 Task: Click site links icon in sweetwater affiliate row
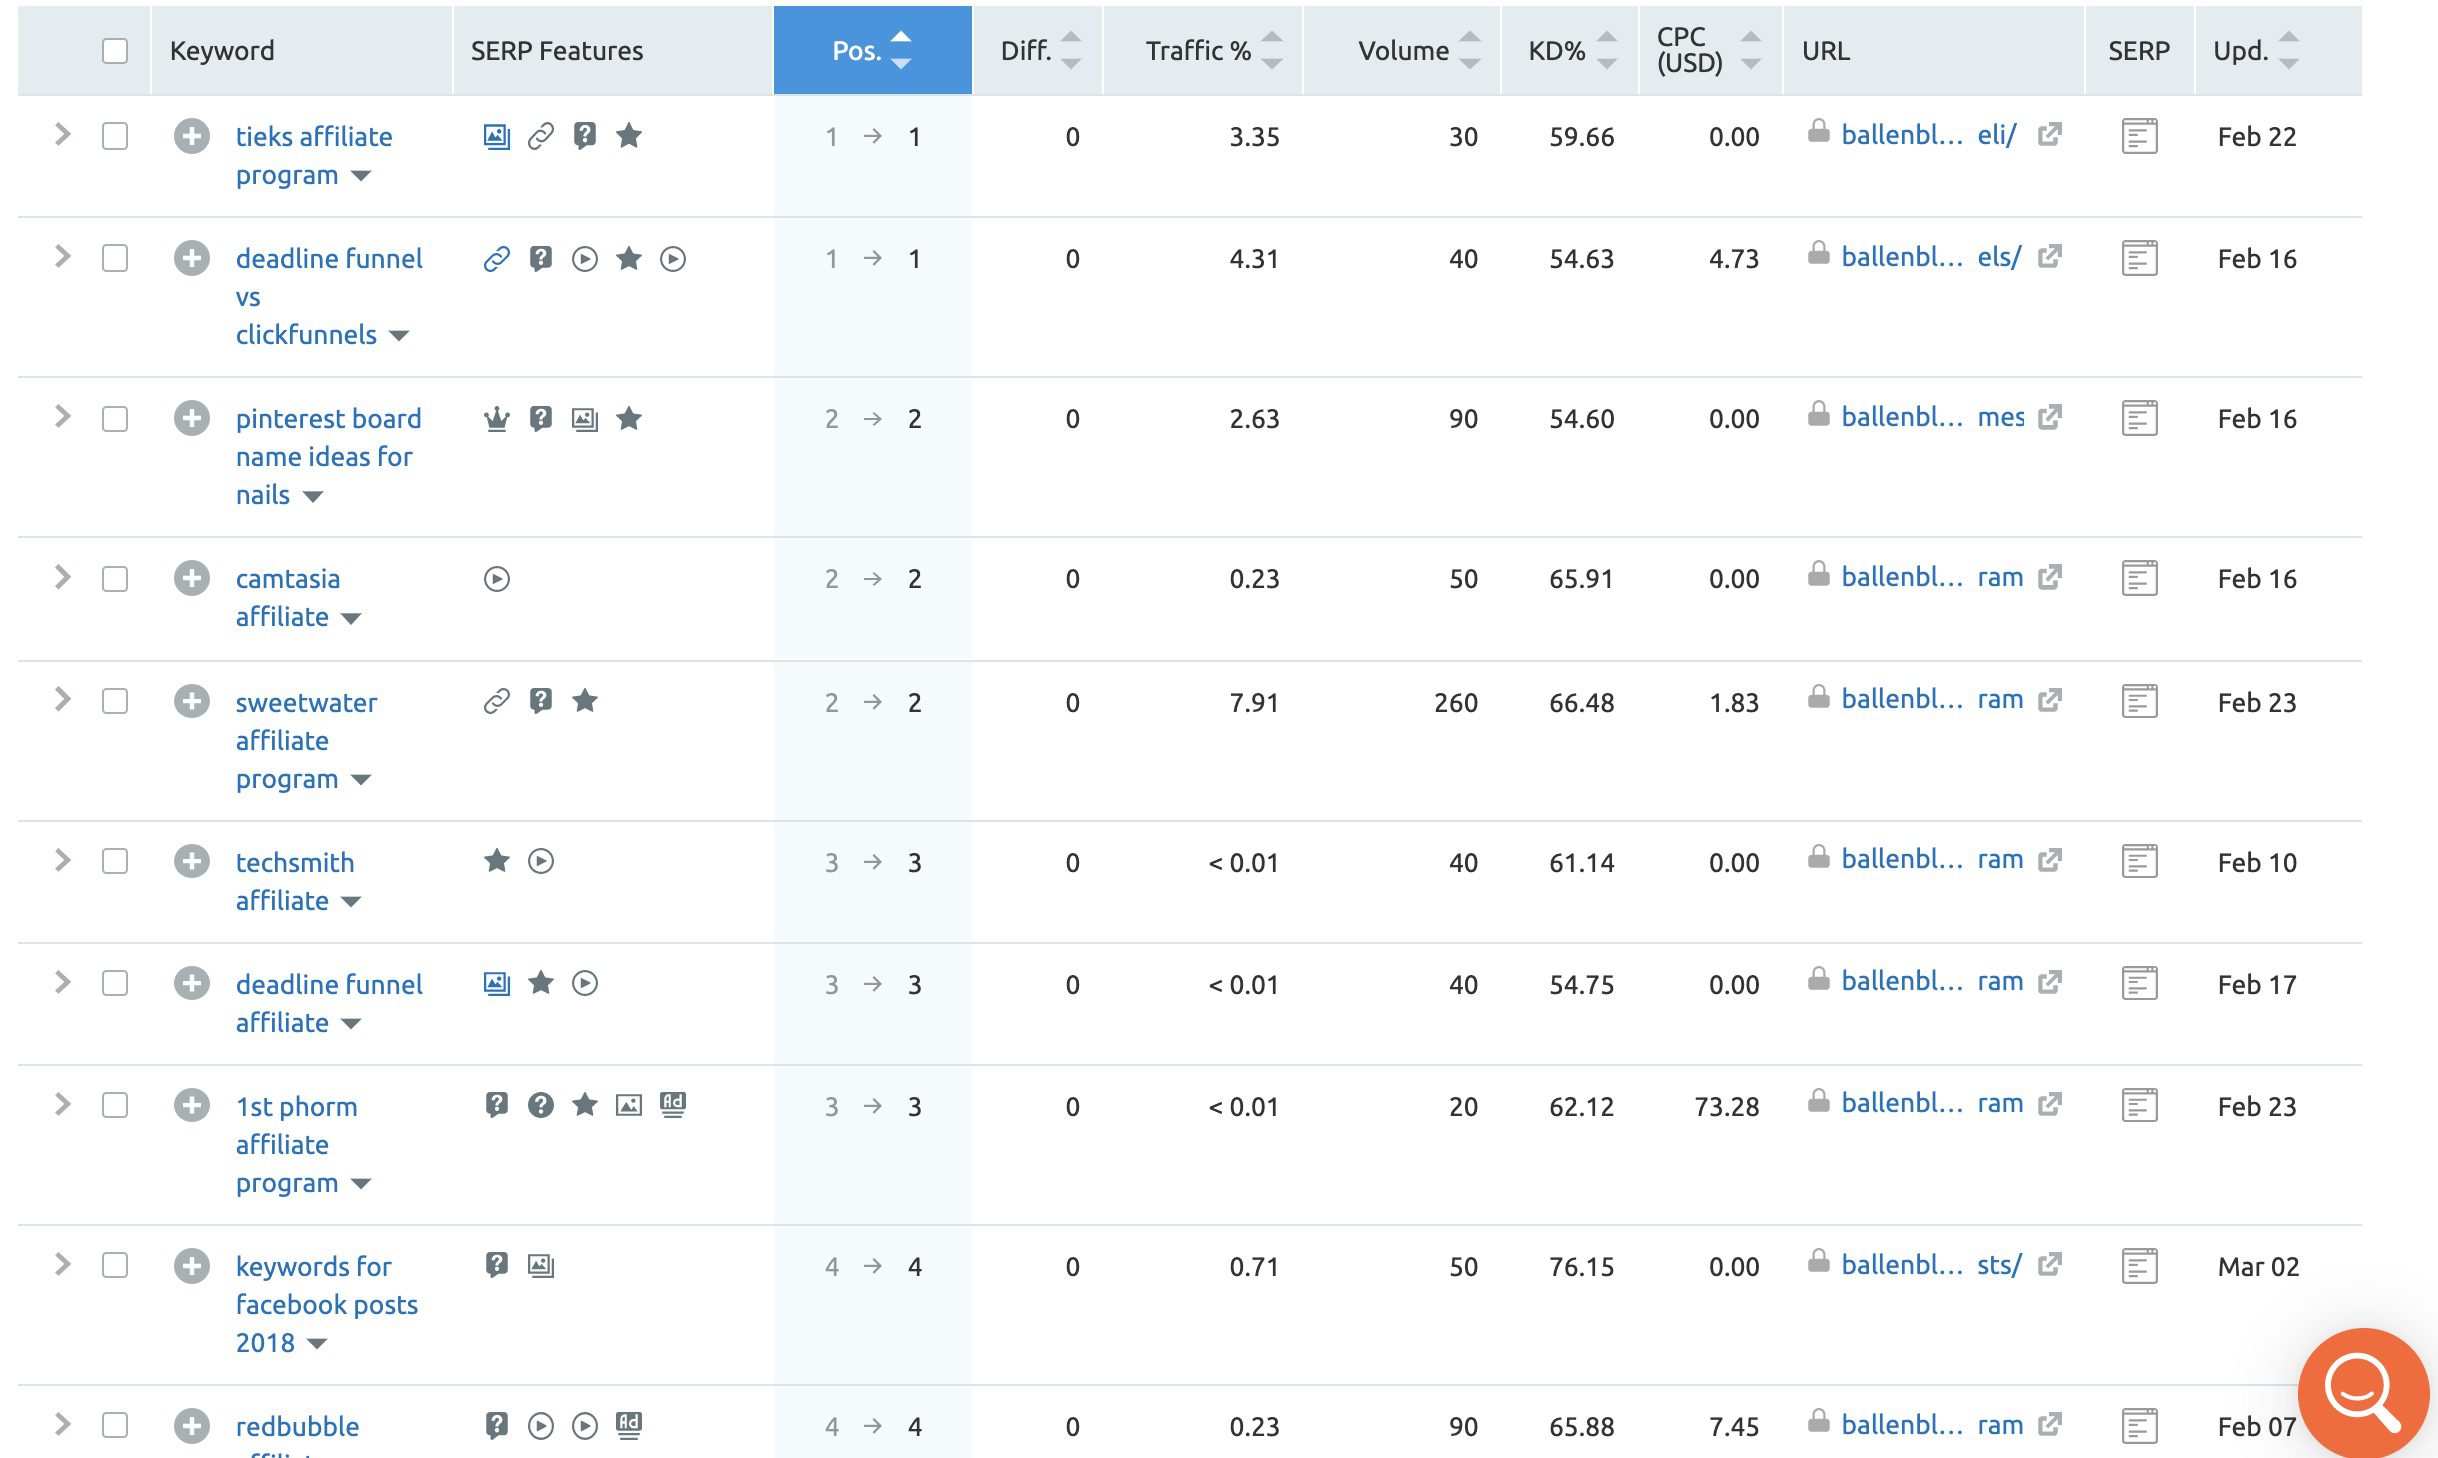coord(497,702)
